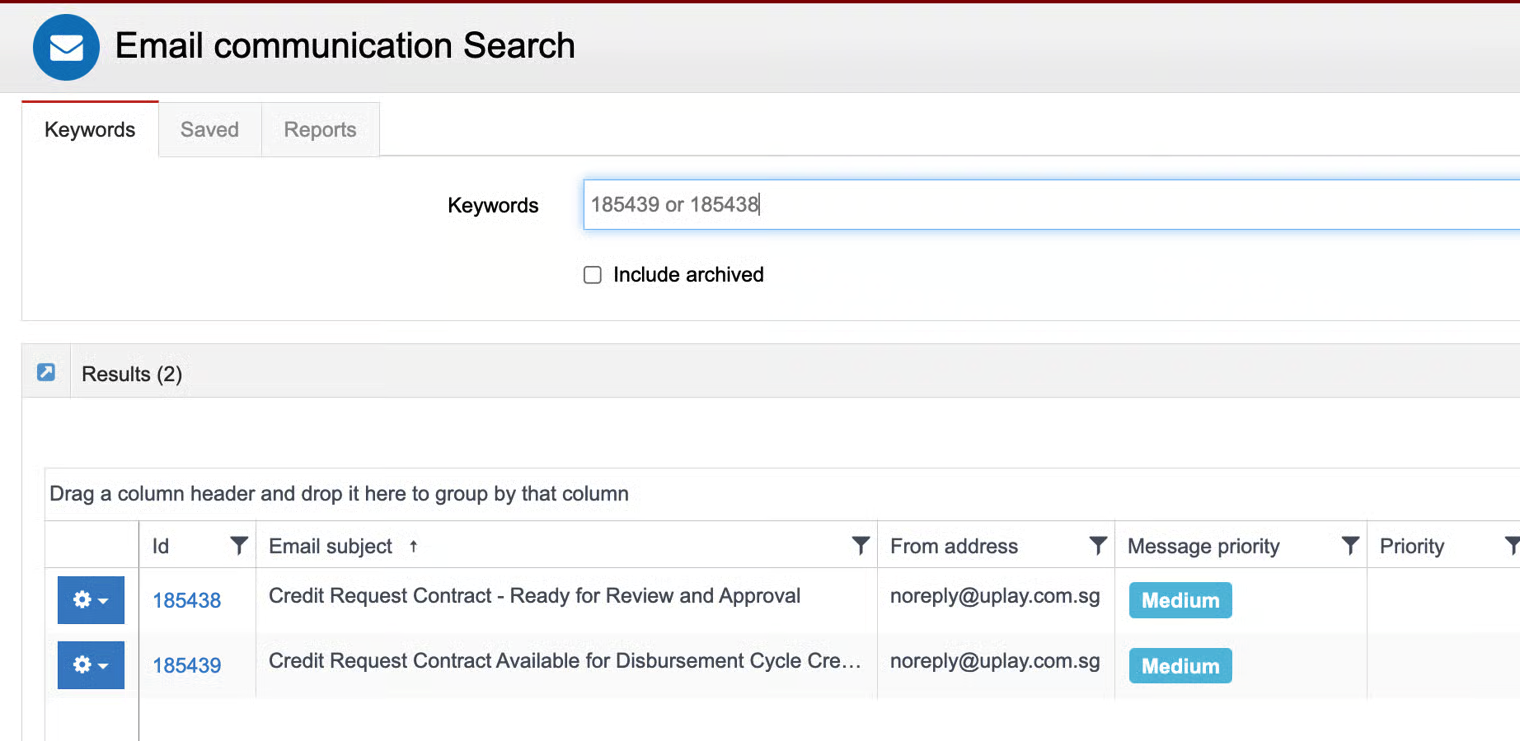
Task: Click the blue envelope email icon
Action: [x=66, y=47]
